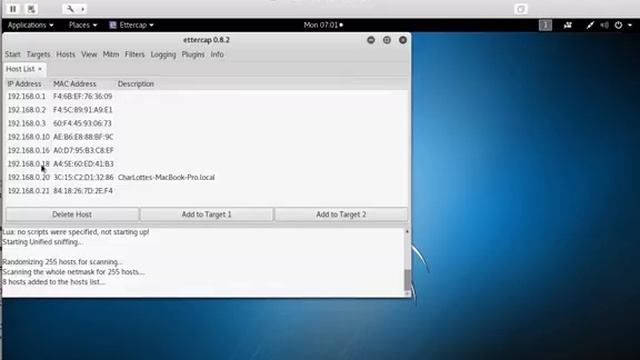The image size is (640, 360).
Task: Open the Logging menu
Action: click(x=163, y=54)
